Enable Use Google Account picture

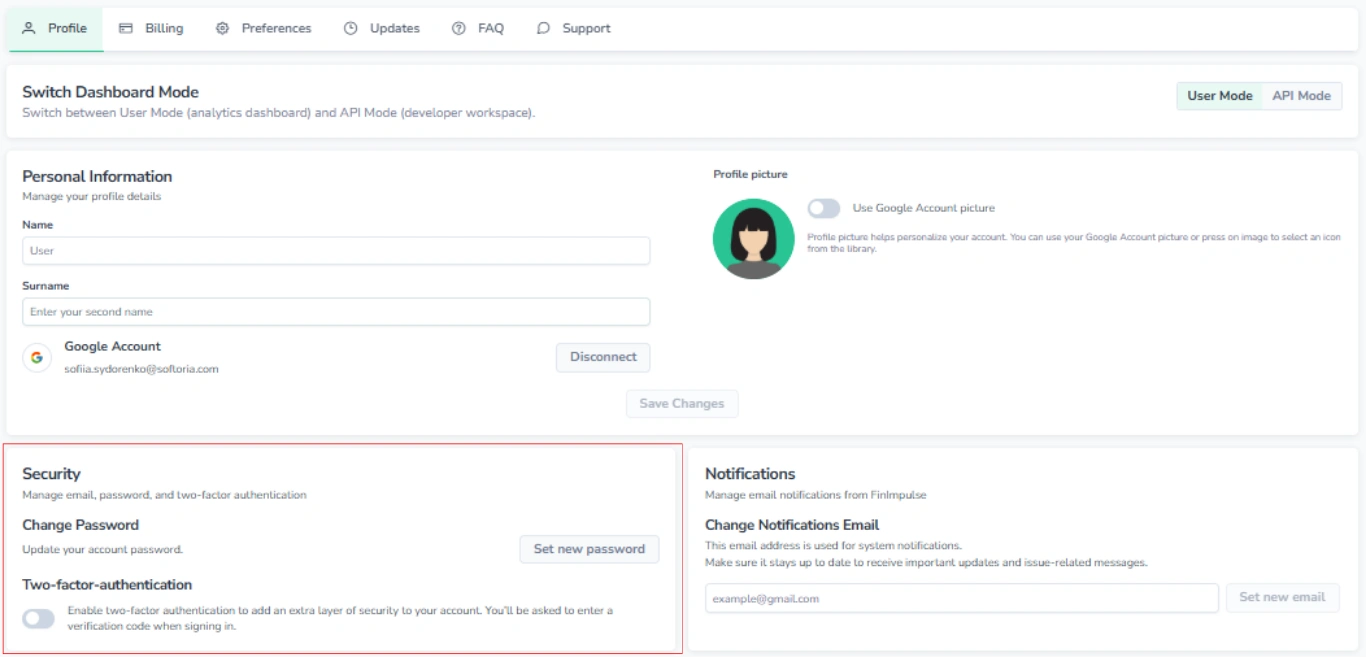(824, 208)
